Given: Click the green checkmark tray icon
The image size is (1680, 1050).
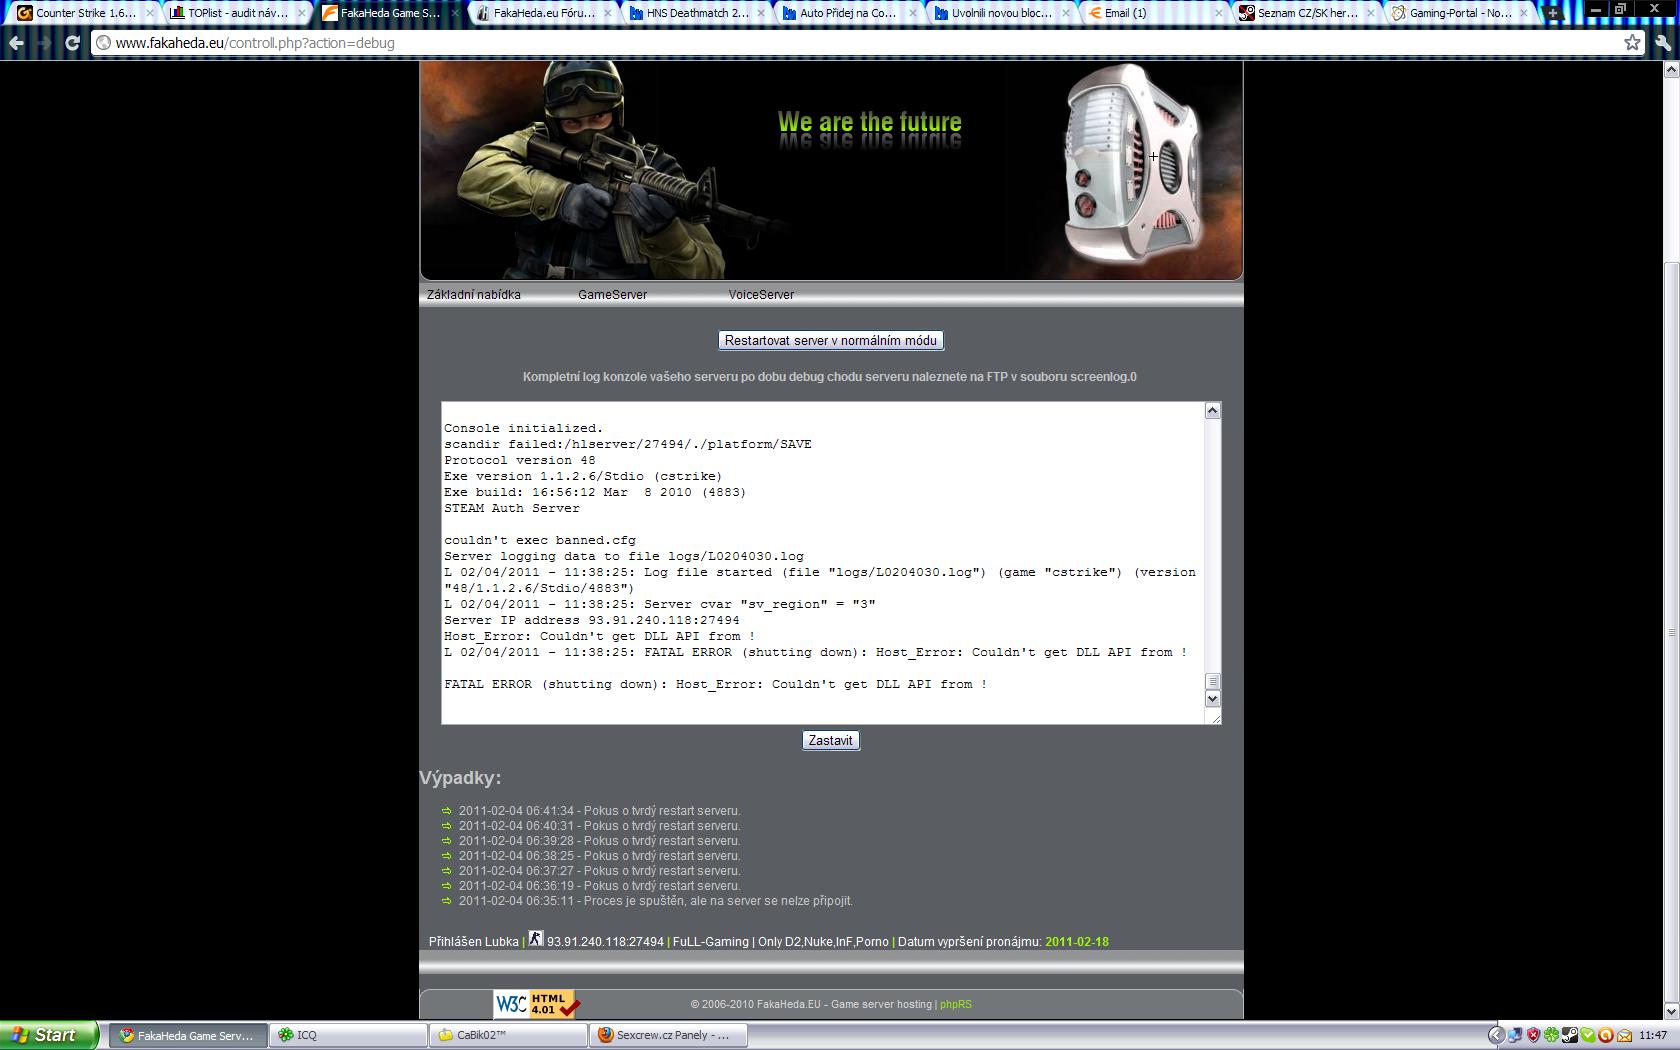Looking at the screenshot, I should pos(1588,1035).
